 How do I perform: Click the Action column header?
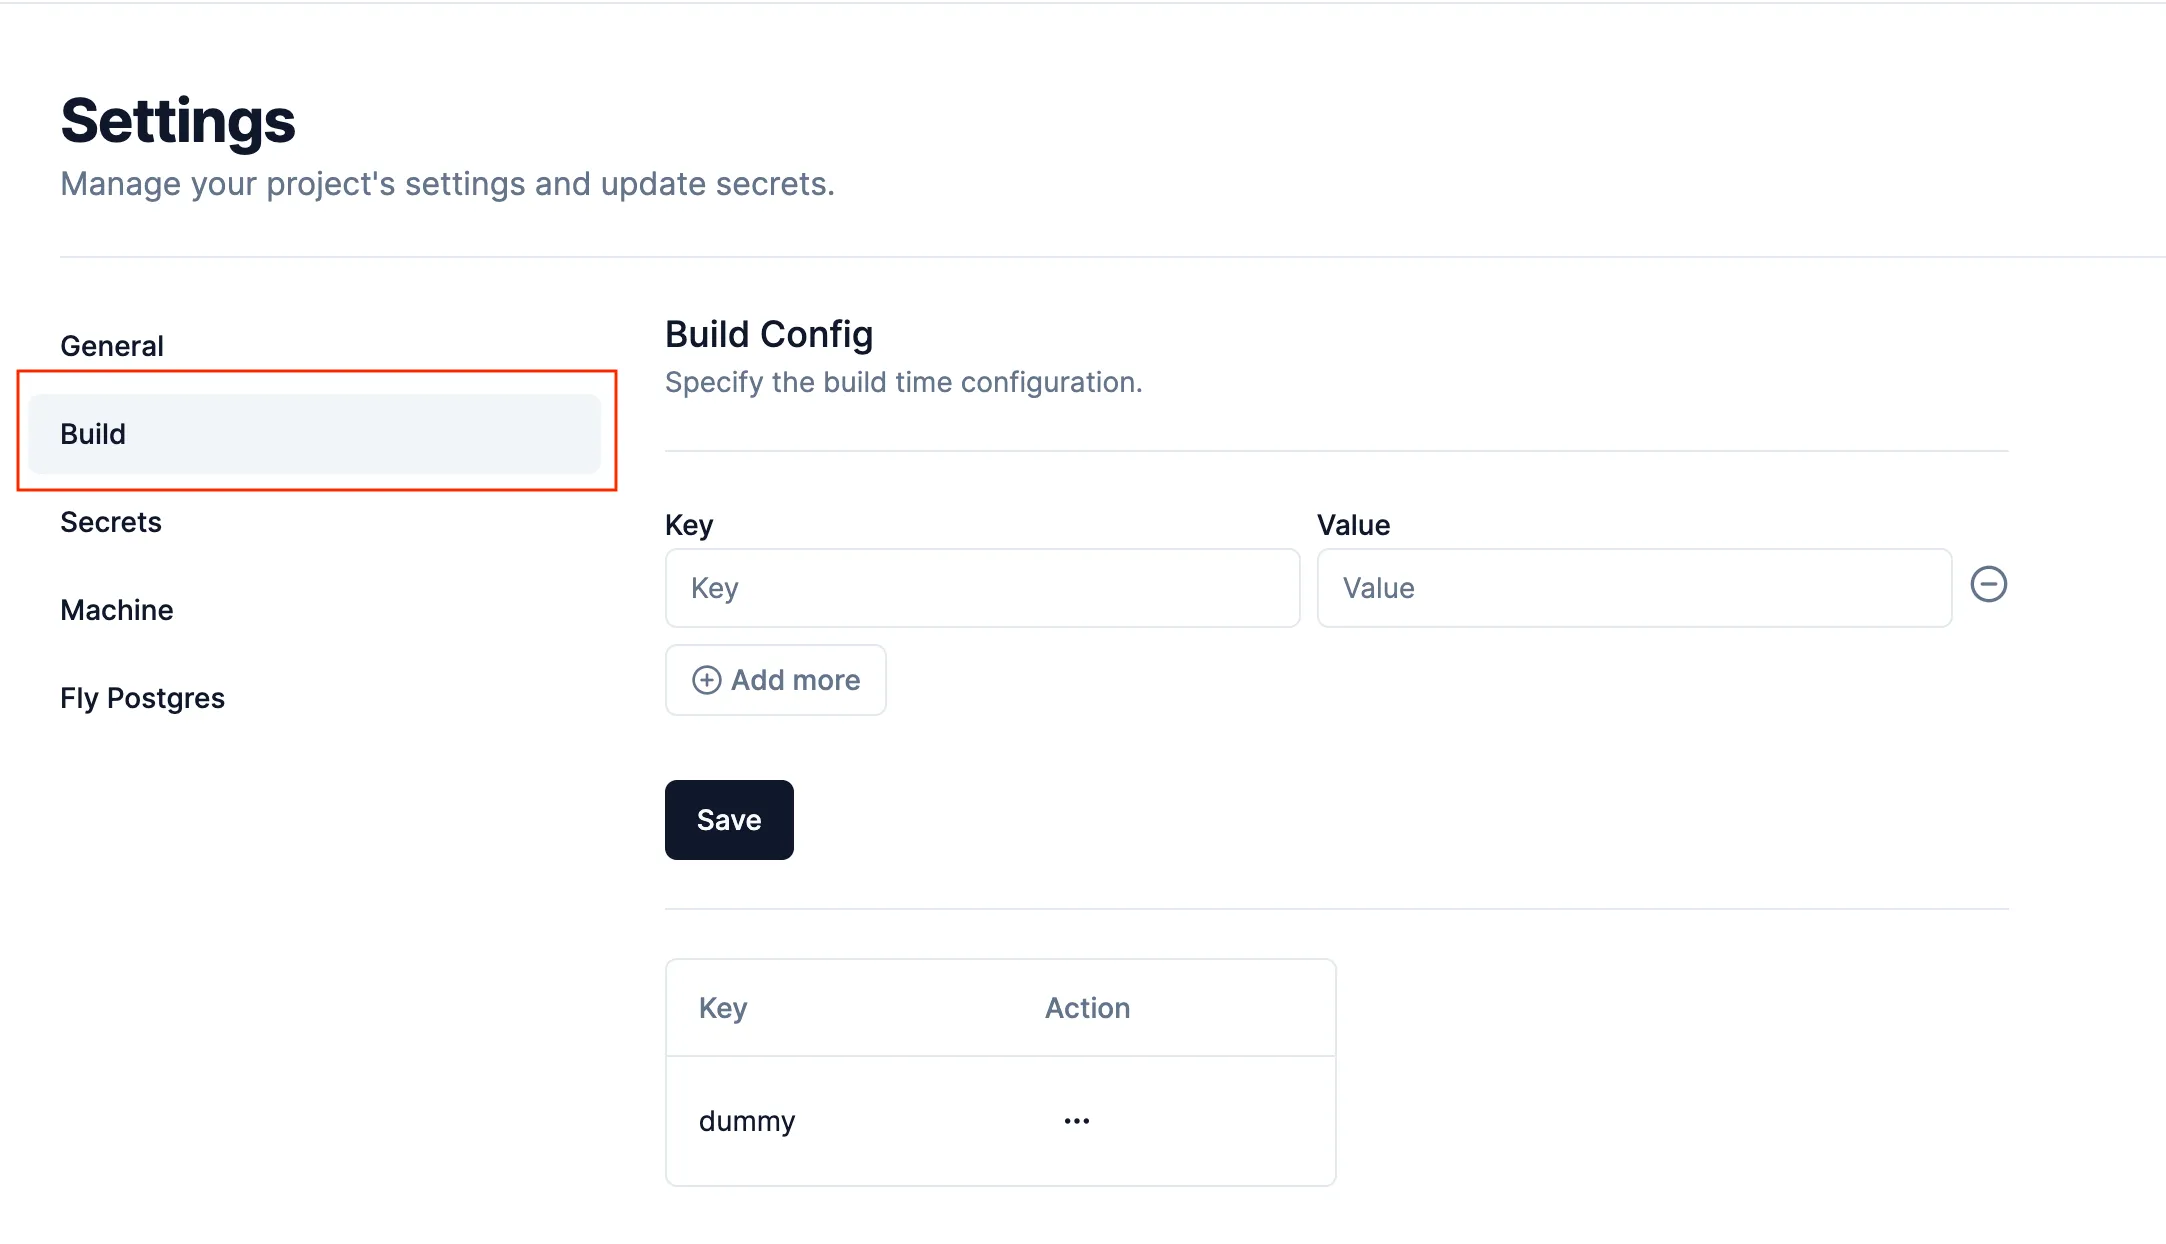[x=1087, y=1007]
